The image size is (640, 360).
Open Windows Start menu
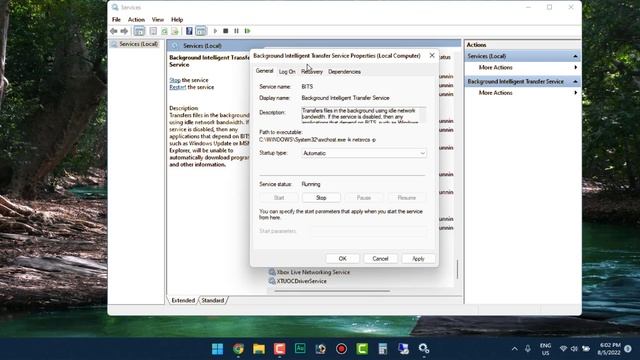pyautogui.click(x=218, y=349)
